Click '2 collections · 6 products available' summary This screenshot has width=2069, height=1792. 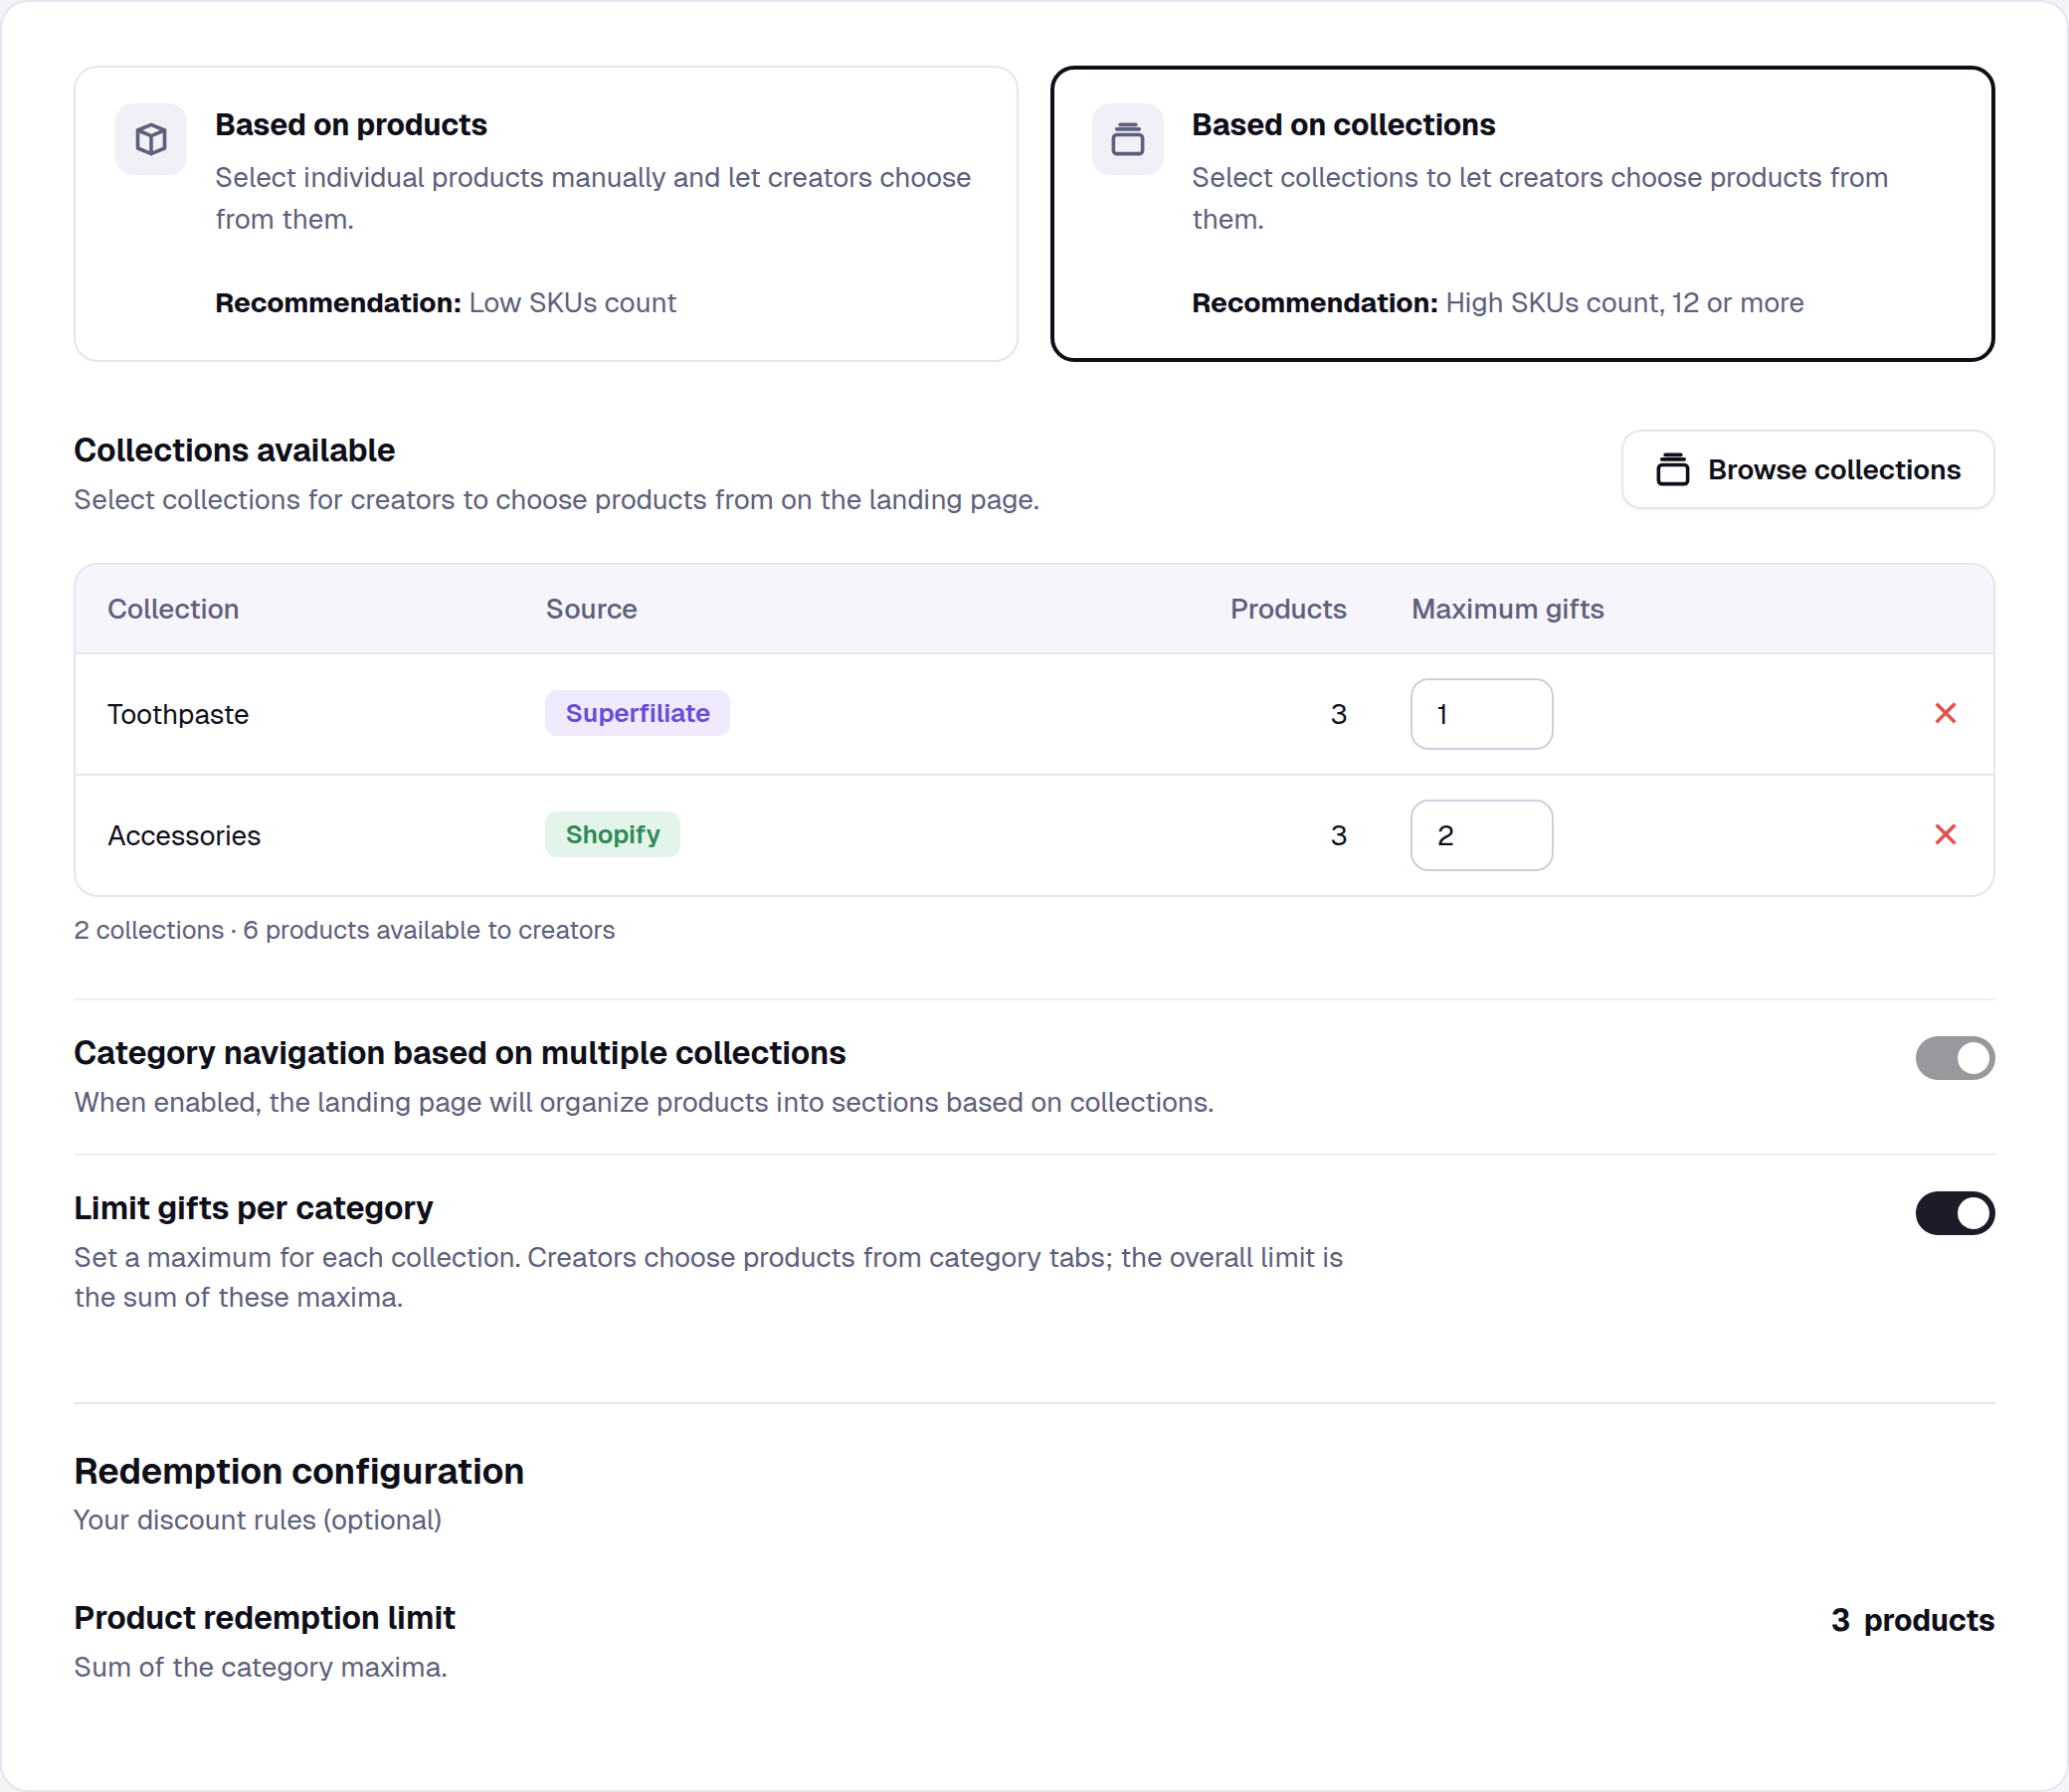(344, 930)
